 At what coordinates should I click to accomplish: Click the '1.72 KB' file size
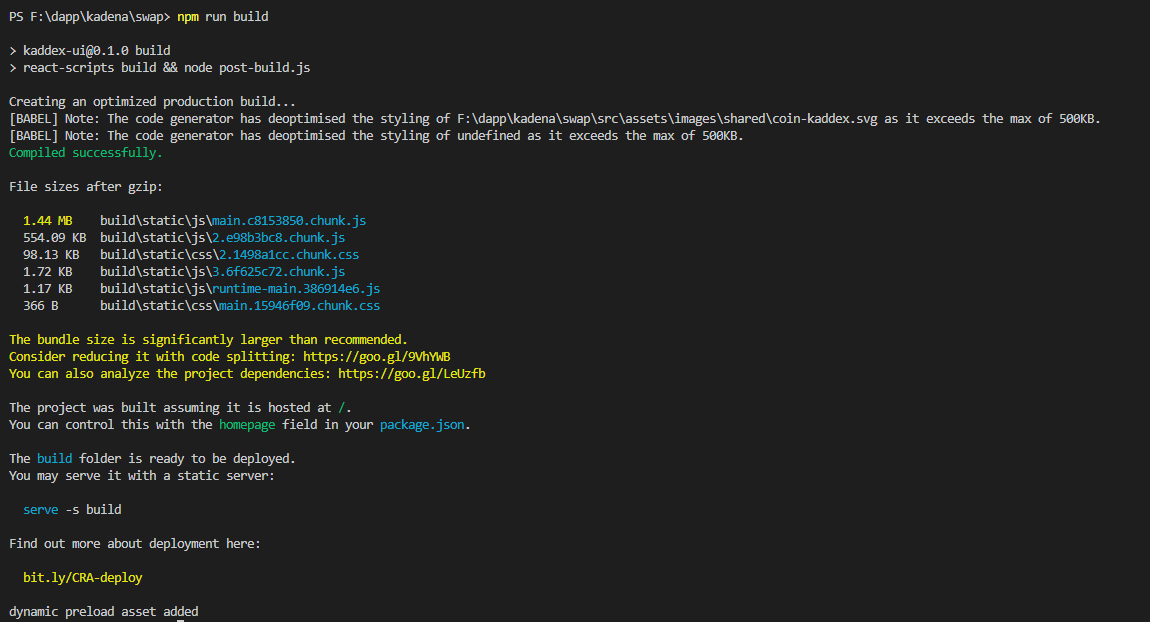(x=48, y=271)
